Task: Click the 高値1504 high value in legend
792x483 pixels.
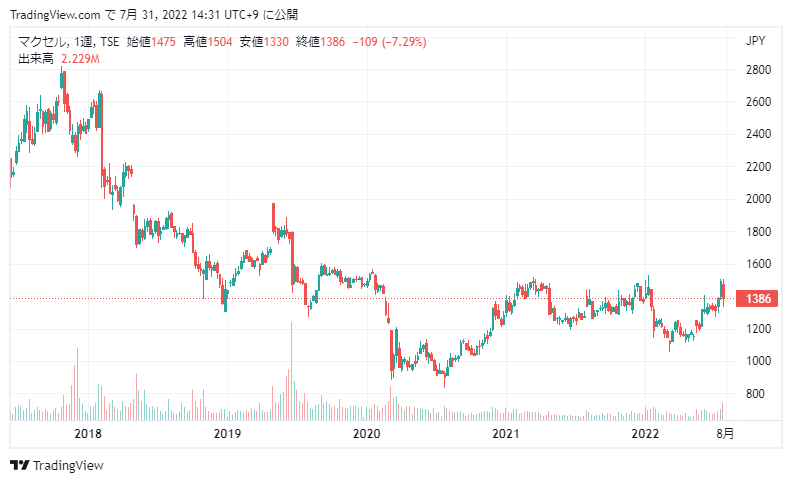Action: tap(208, 41)
